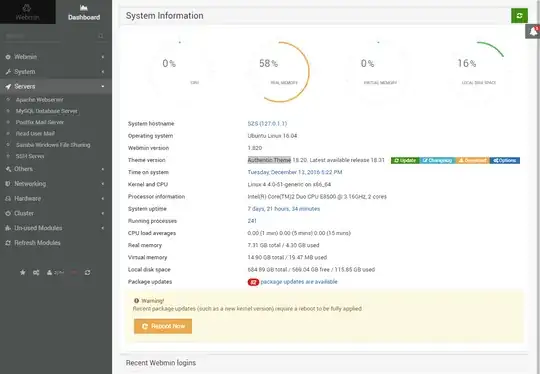Viewport: 540px width, 374px height.
Task: Open the system uptime link
Action: tap(284, 209)
